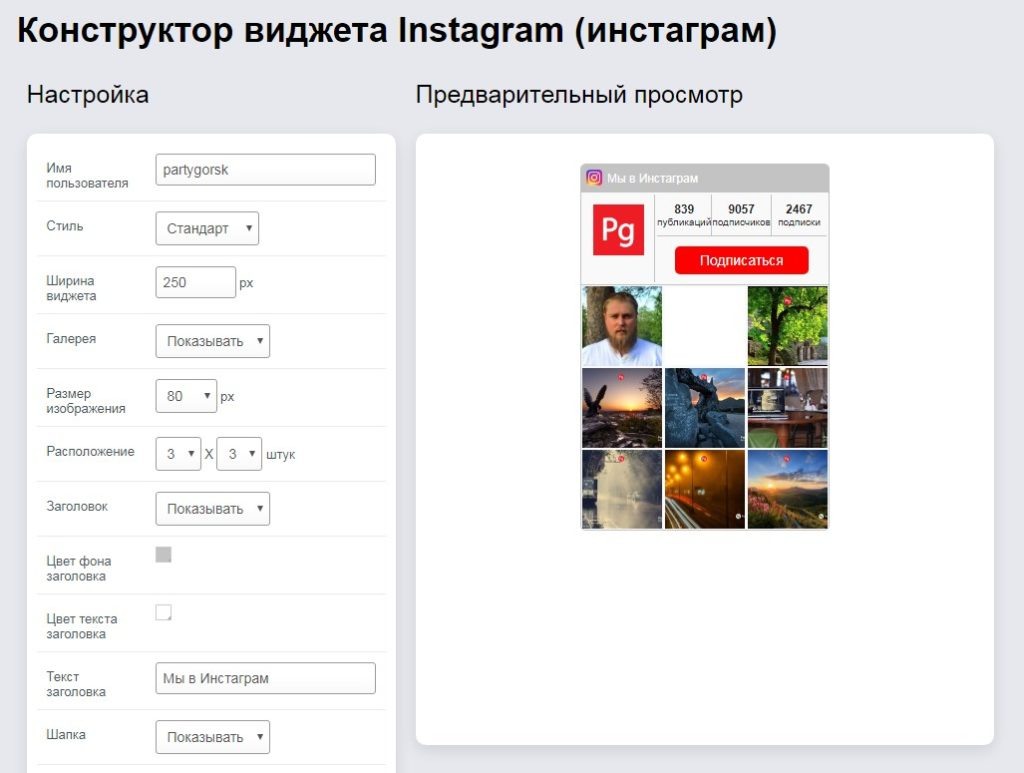
Task: Click the Pg badge on the street lights photo
Action: pos(704,458)
